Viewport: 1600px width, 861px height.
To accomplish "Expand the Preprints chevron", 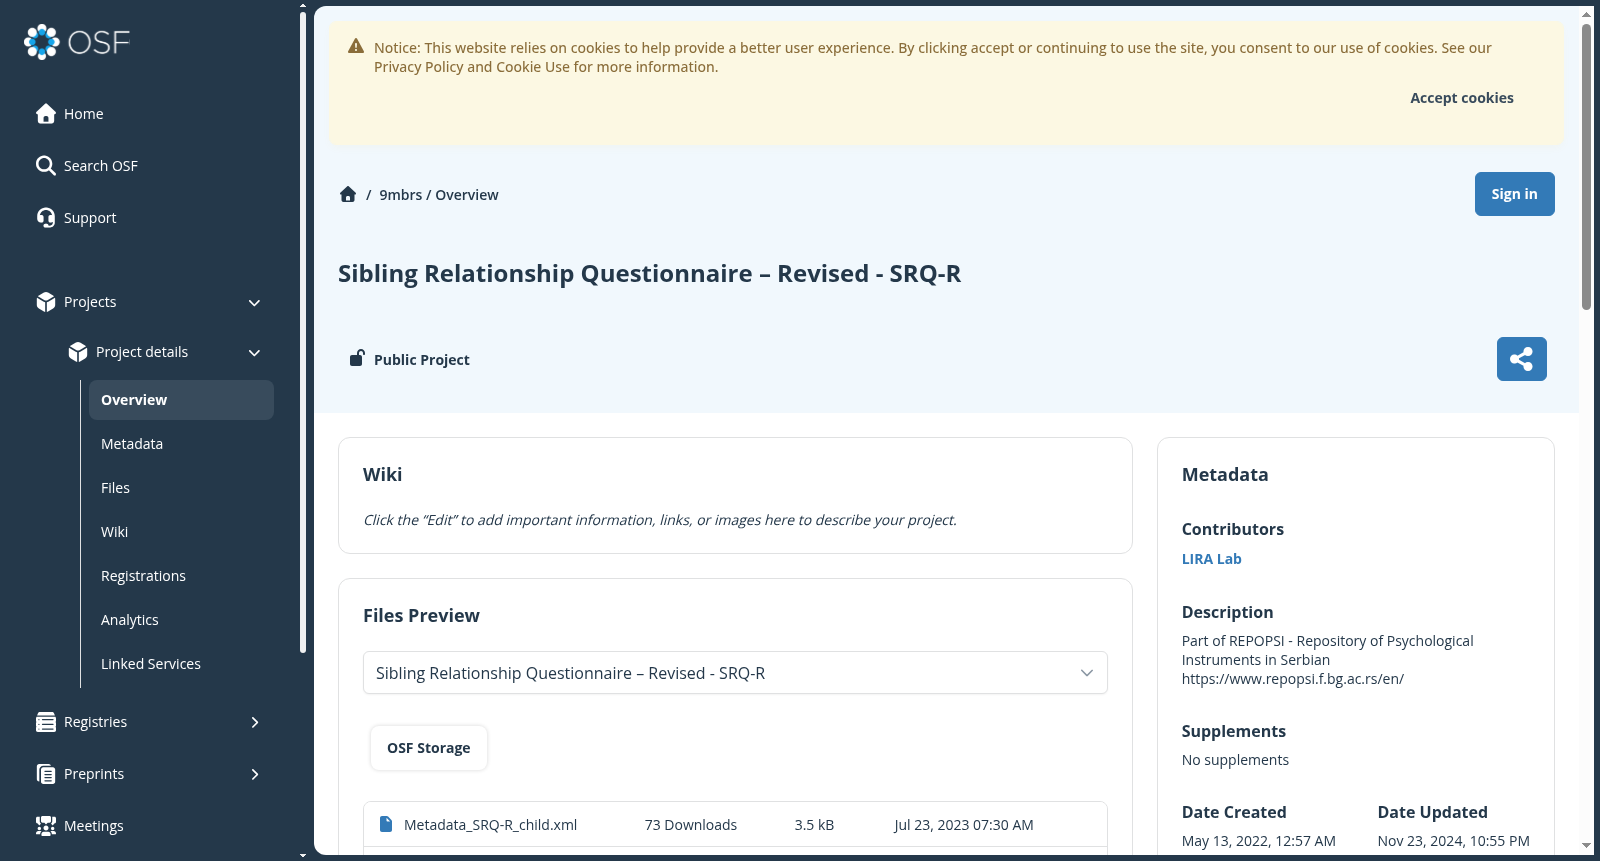I will 255,774.
